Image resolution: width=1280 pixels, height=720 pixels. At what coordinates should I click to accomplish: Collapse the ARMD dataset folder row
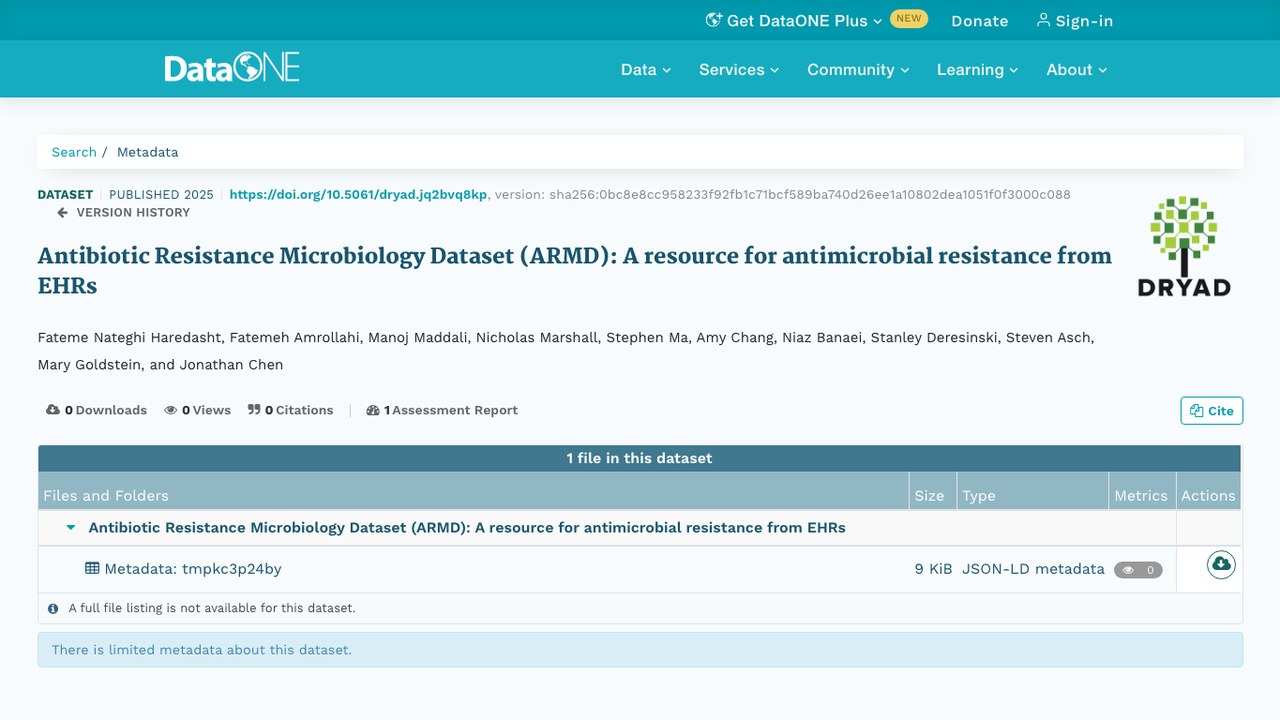pyautogui.click(x=71, y=527)
